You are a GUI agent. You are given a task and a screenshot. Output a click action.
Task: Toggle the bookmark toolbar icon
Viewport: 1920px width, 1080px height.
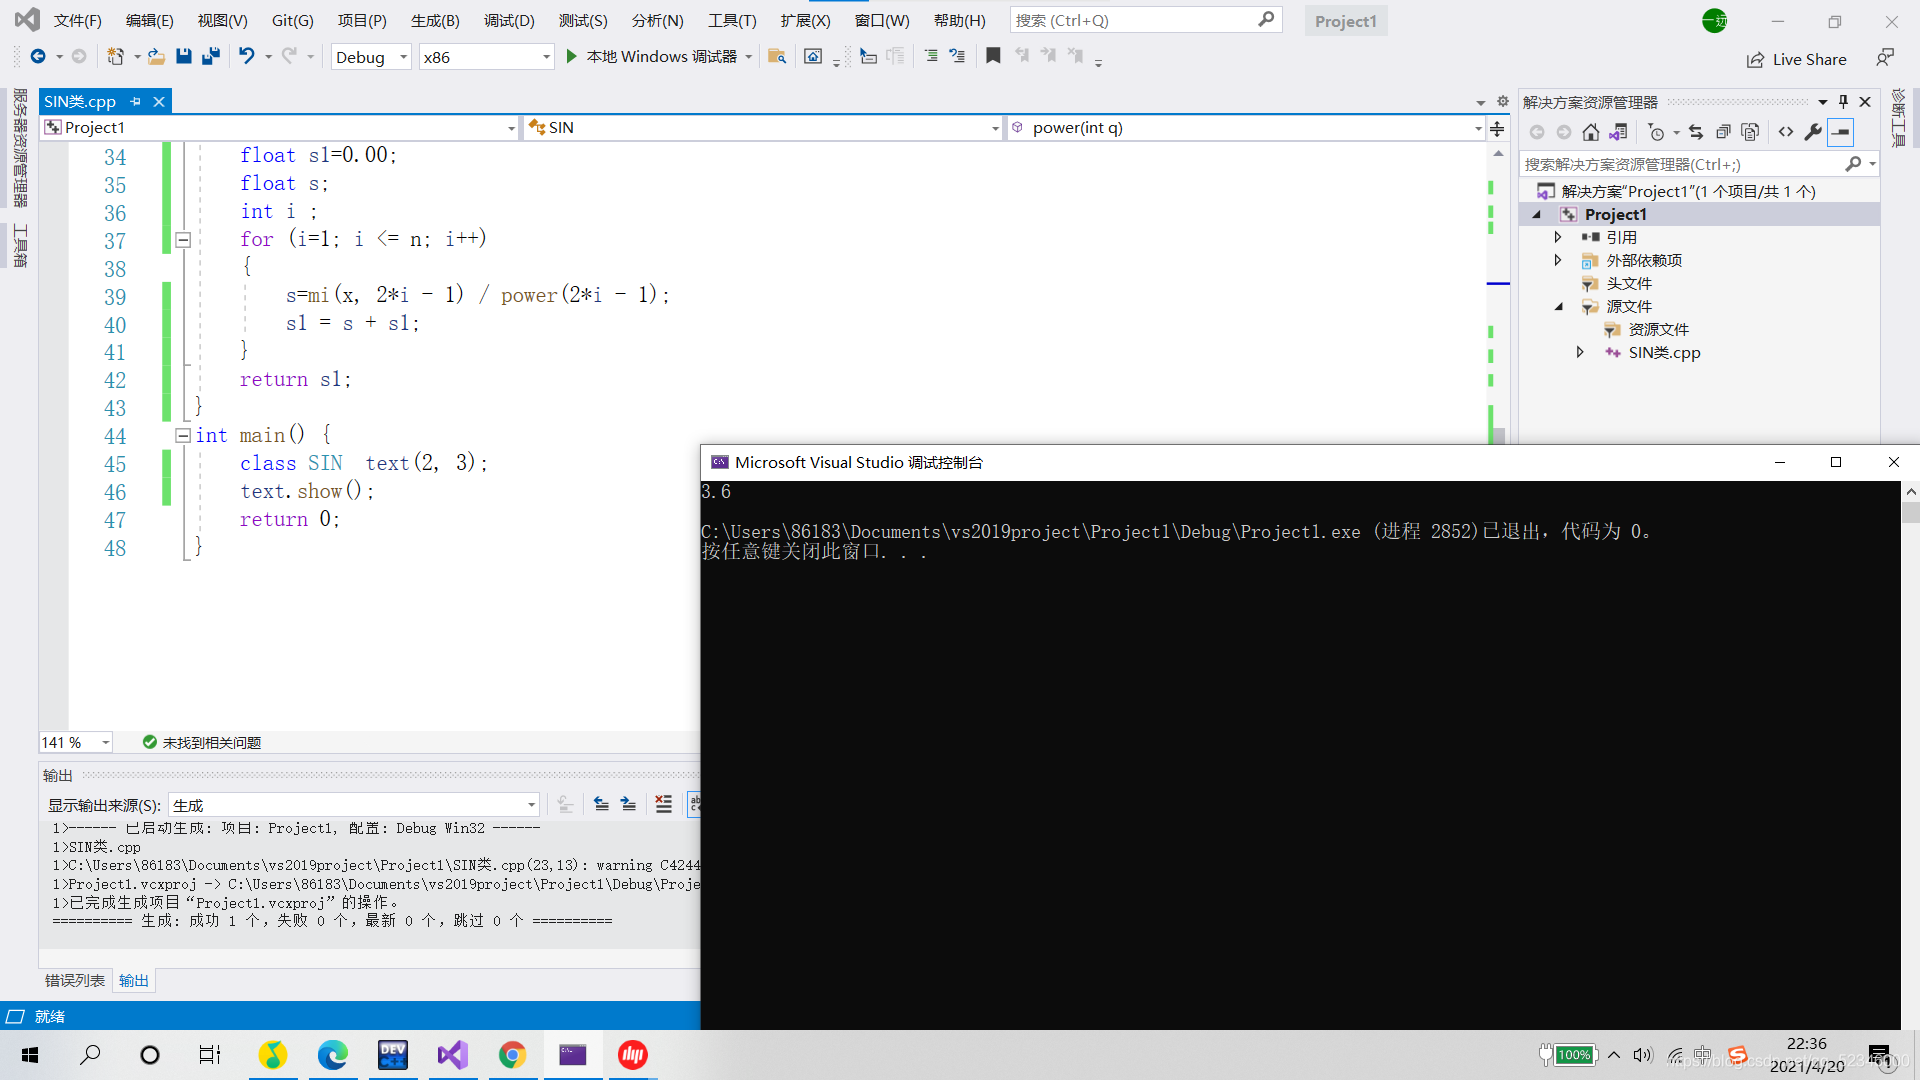(993, 57)
